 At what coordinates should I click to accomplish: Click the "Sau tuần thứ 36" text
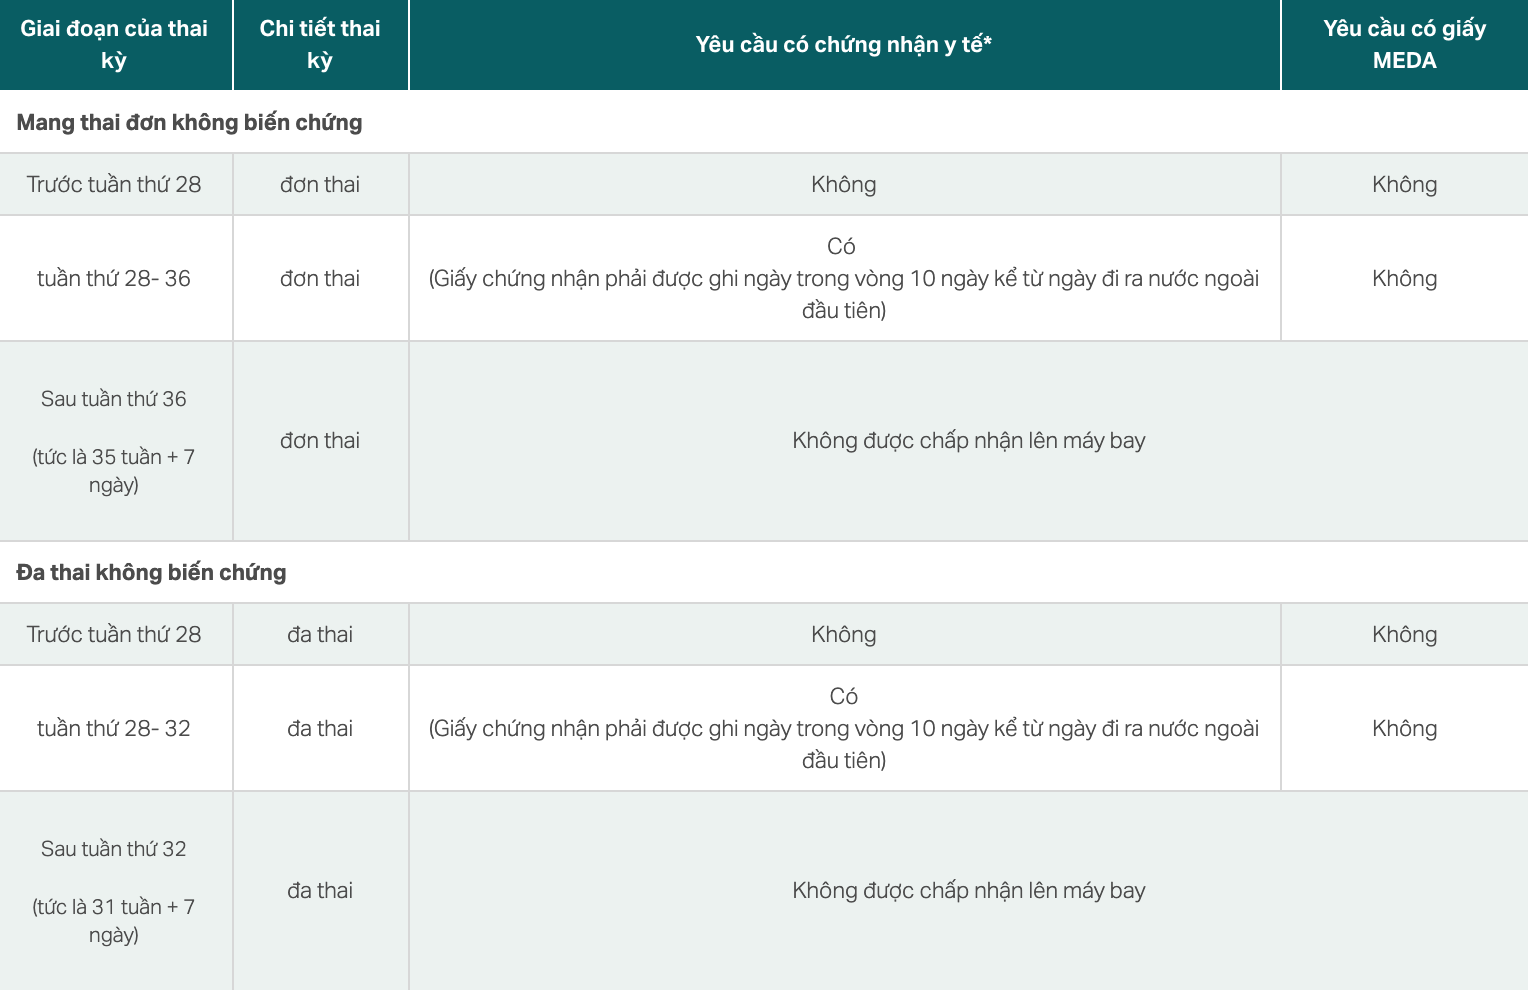pos(114,399)
